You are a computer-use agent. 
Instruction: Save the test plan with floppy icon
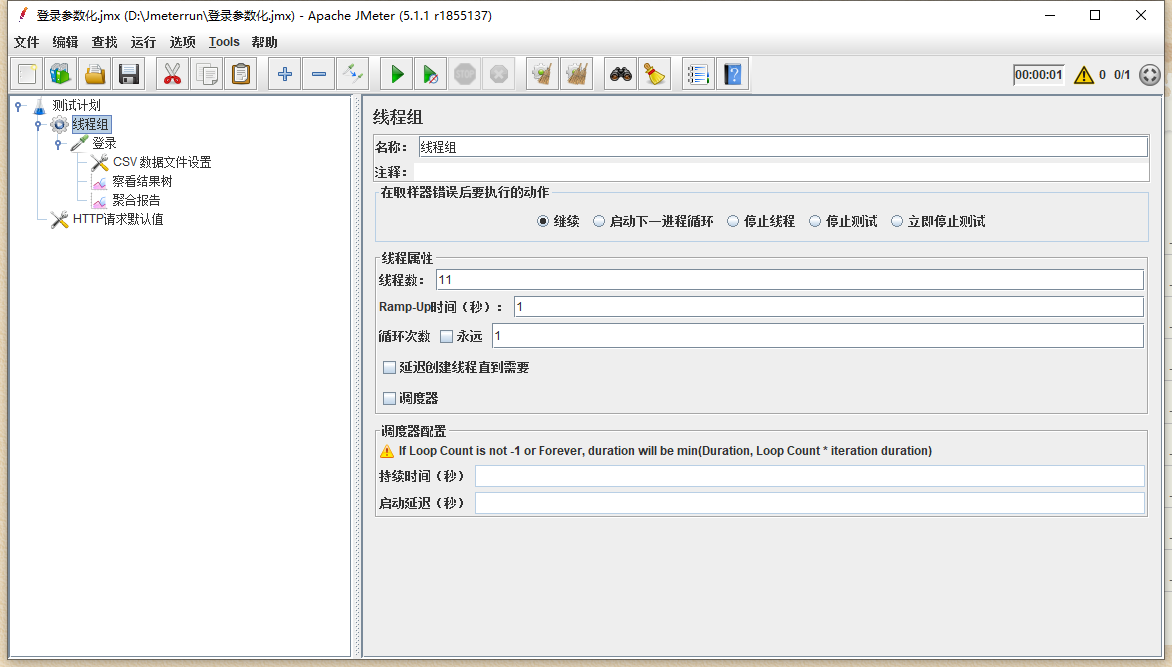(x=129, y=74)
